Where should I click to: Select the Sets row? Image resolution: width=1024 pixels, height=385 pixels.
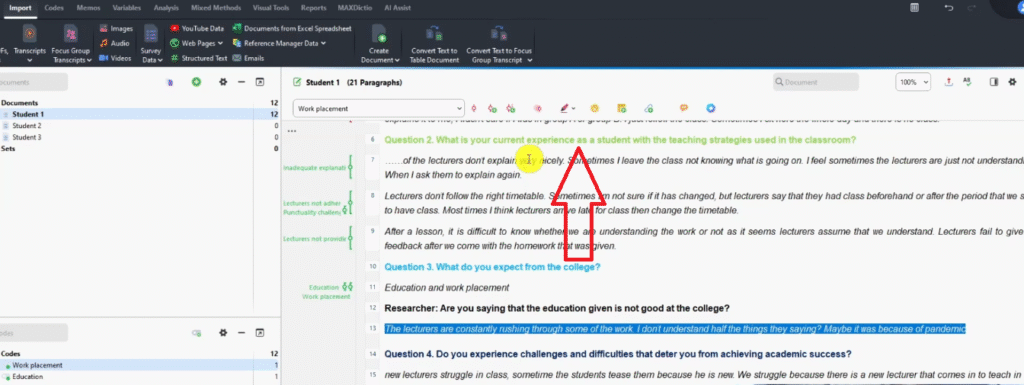point(140,149)
